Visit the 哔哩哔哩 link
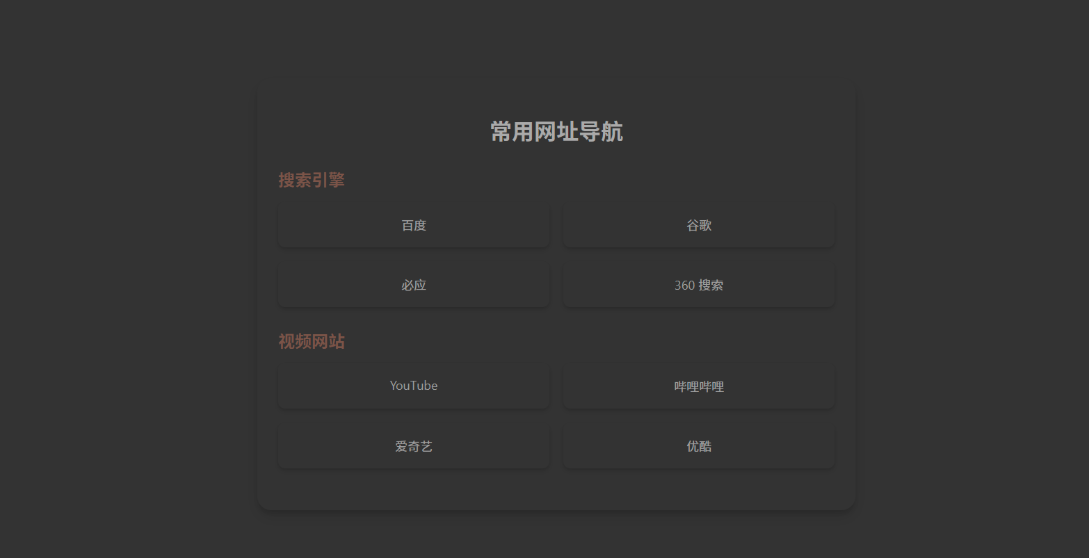The image size is (1089, 558). [699, 386]
